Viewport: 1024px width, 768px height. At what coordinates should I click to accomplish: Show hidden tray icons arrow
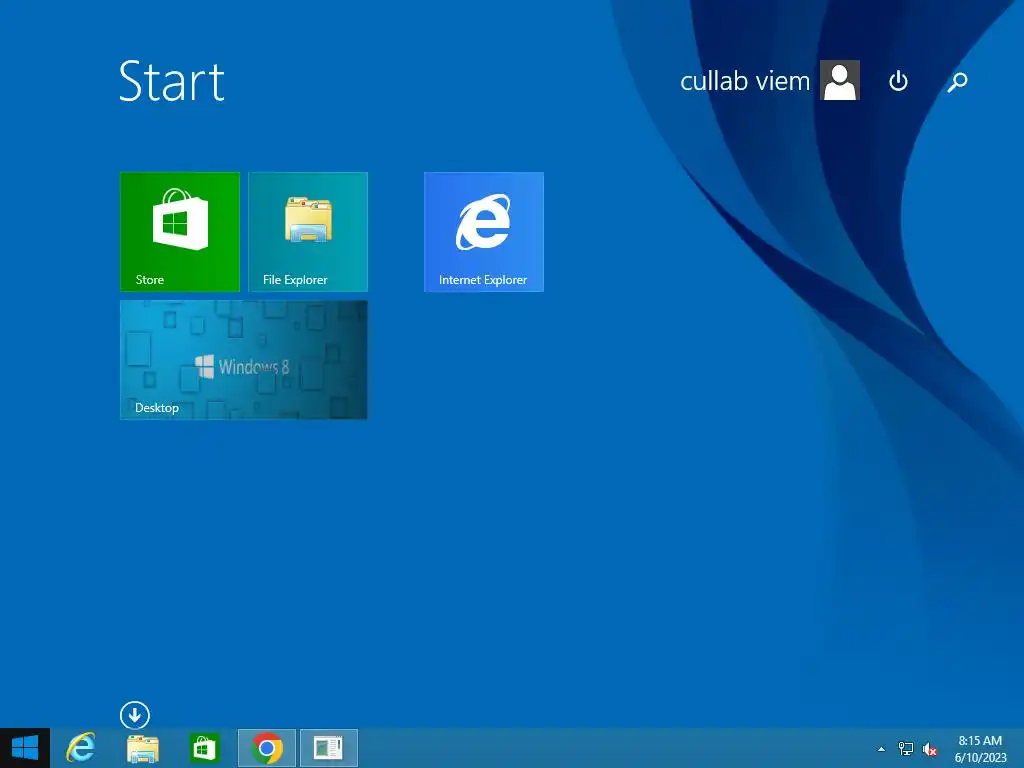(x=881, y=749)
